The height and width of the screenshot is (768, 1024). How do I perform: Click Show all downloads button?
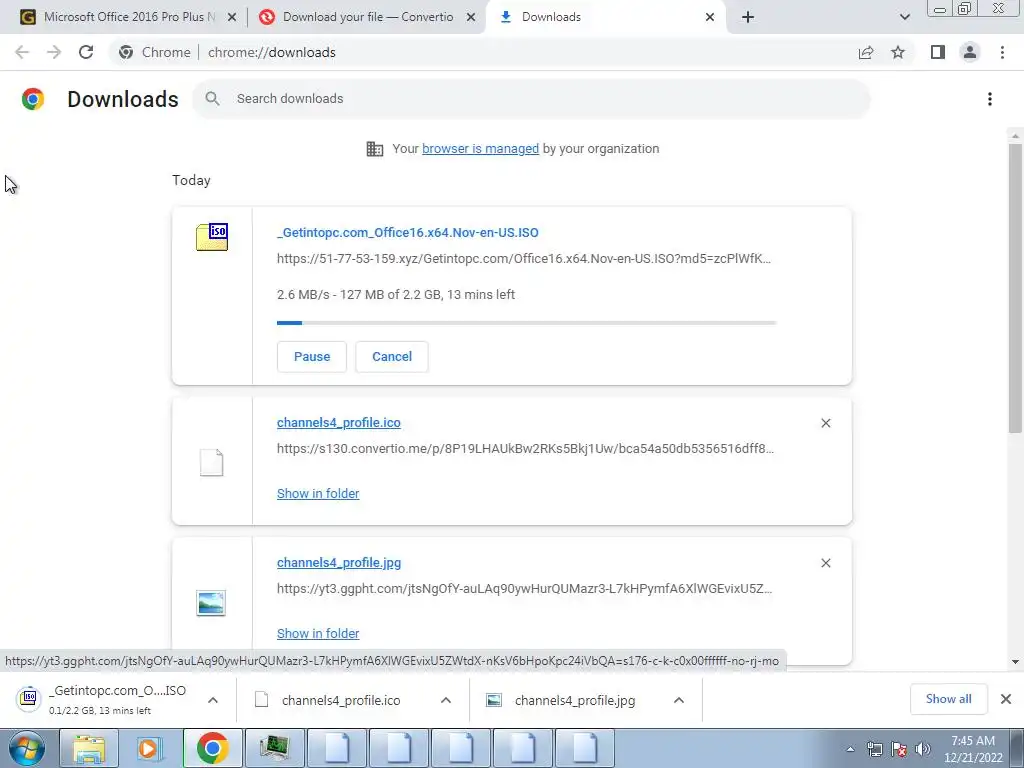pos(948,699)
